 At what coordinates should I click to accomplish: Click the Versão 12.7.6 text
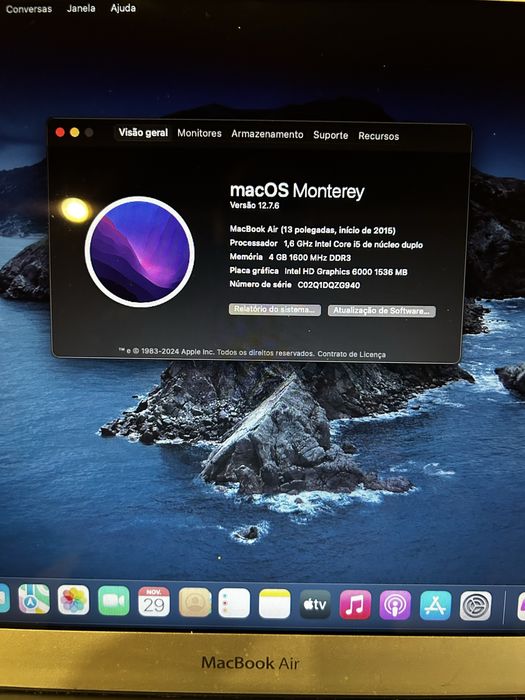click(x=254, y=205)
